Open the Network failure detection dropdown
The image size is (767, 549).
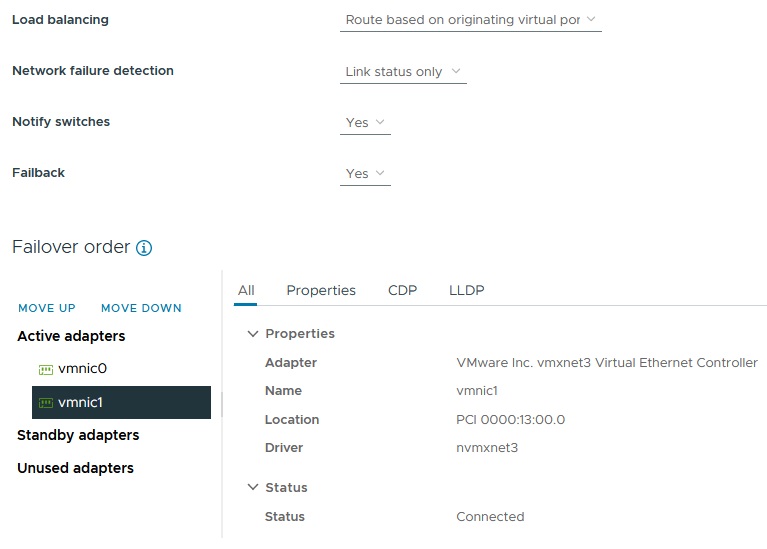[403, 72]
